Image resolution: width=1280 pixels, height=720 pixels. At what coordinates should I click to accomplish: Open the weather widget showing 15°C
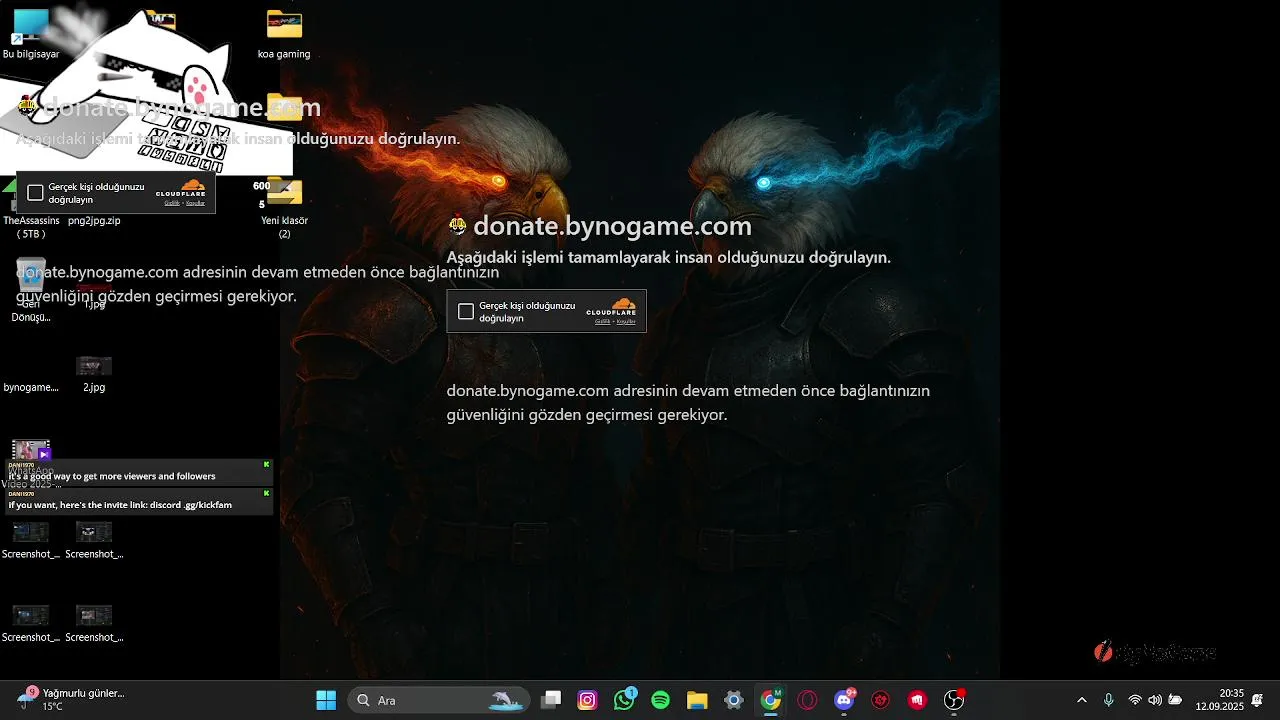click(70, 700)
